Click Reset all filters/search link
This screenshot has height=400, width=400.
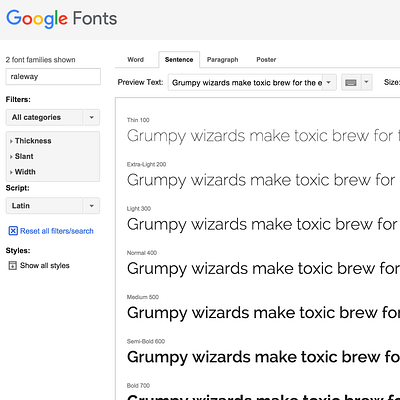(57, 231)
